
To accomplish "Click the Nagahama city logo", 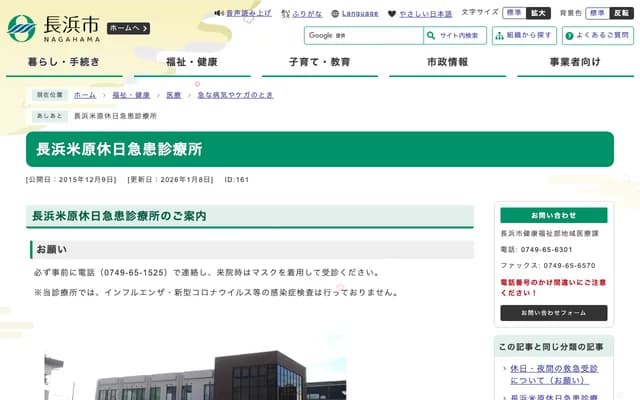I will [x=53, y=29].
